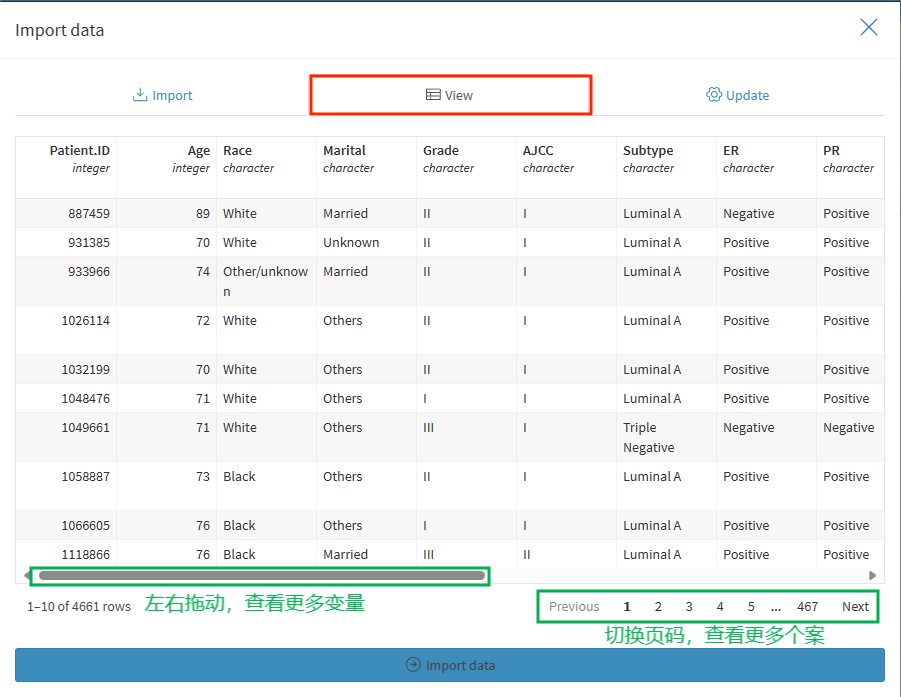Open the View tab
Screen dimensions: 901x697
click(450, 95)
